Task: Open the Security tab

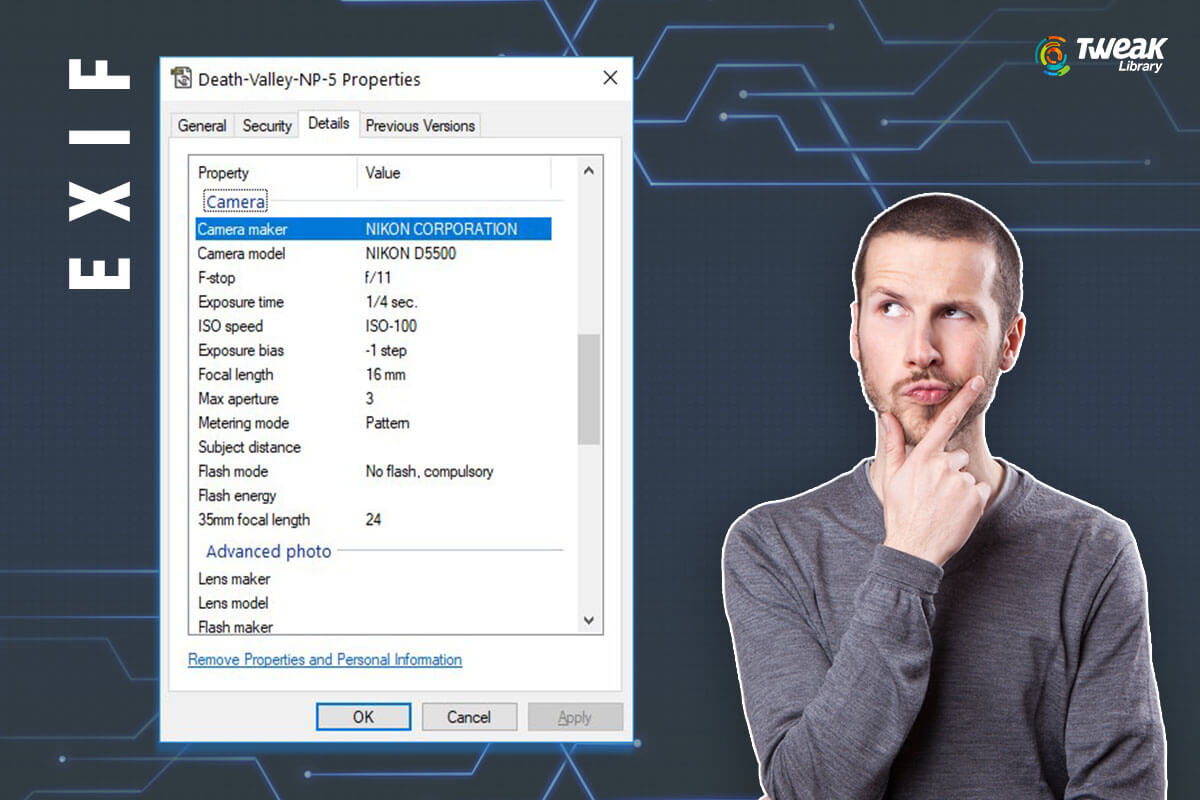Action: (267, 126)
